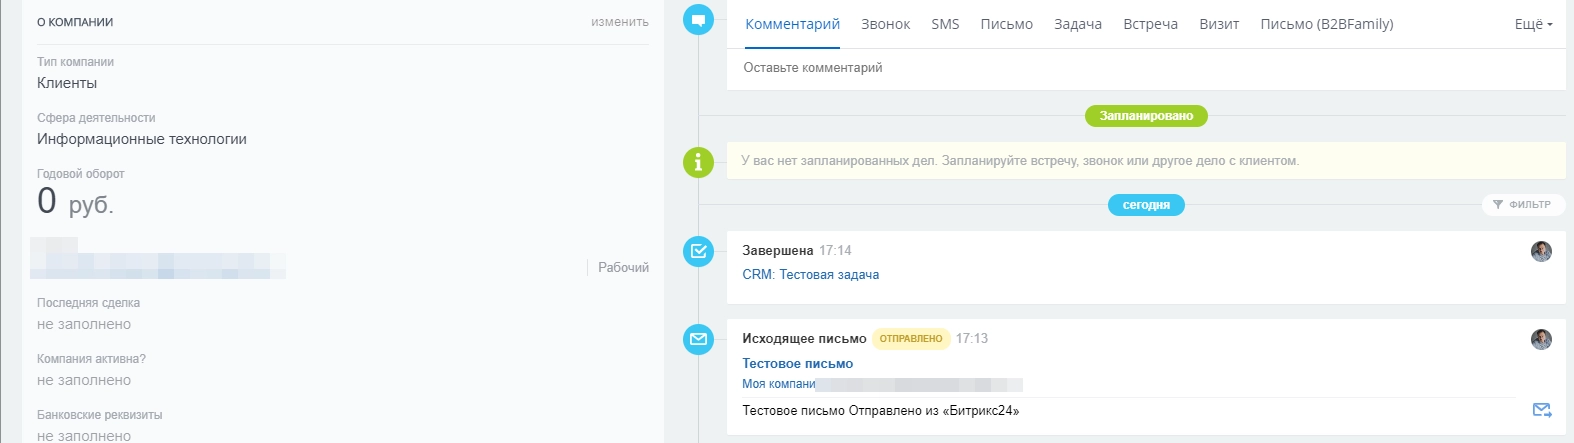Click the Информационные технологии field value
Screen dimensions: 1574x443
(142, 139)
